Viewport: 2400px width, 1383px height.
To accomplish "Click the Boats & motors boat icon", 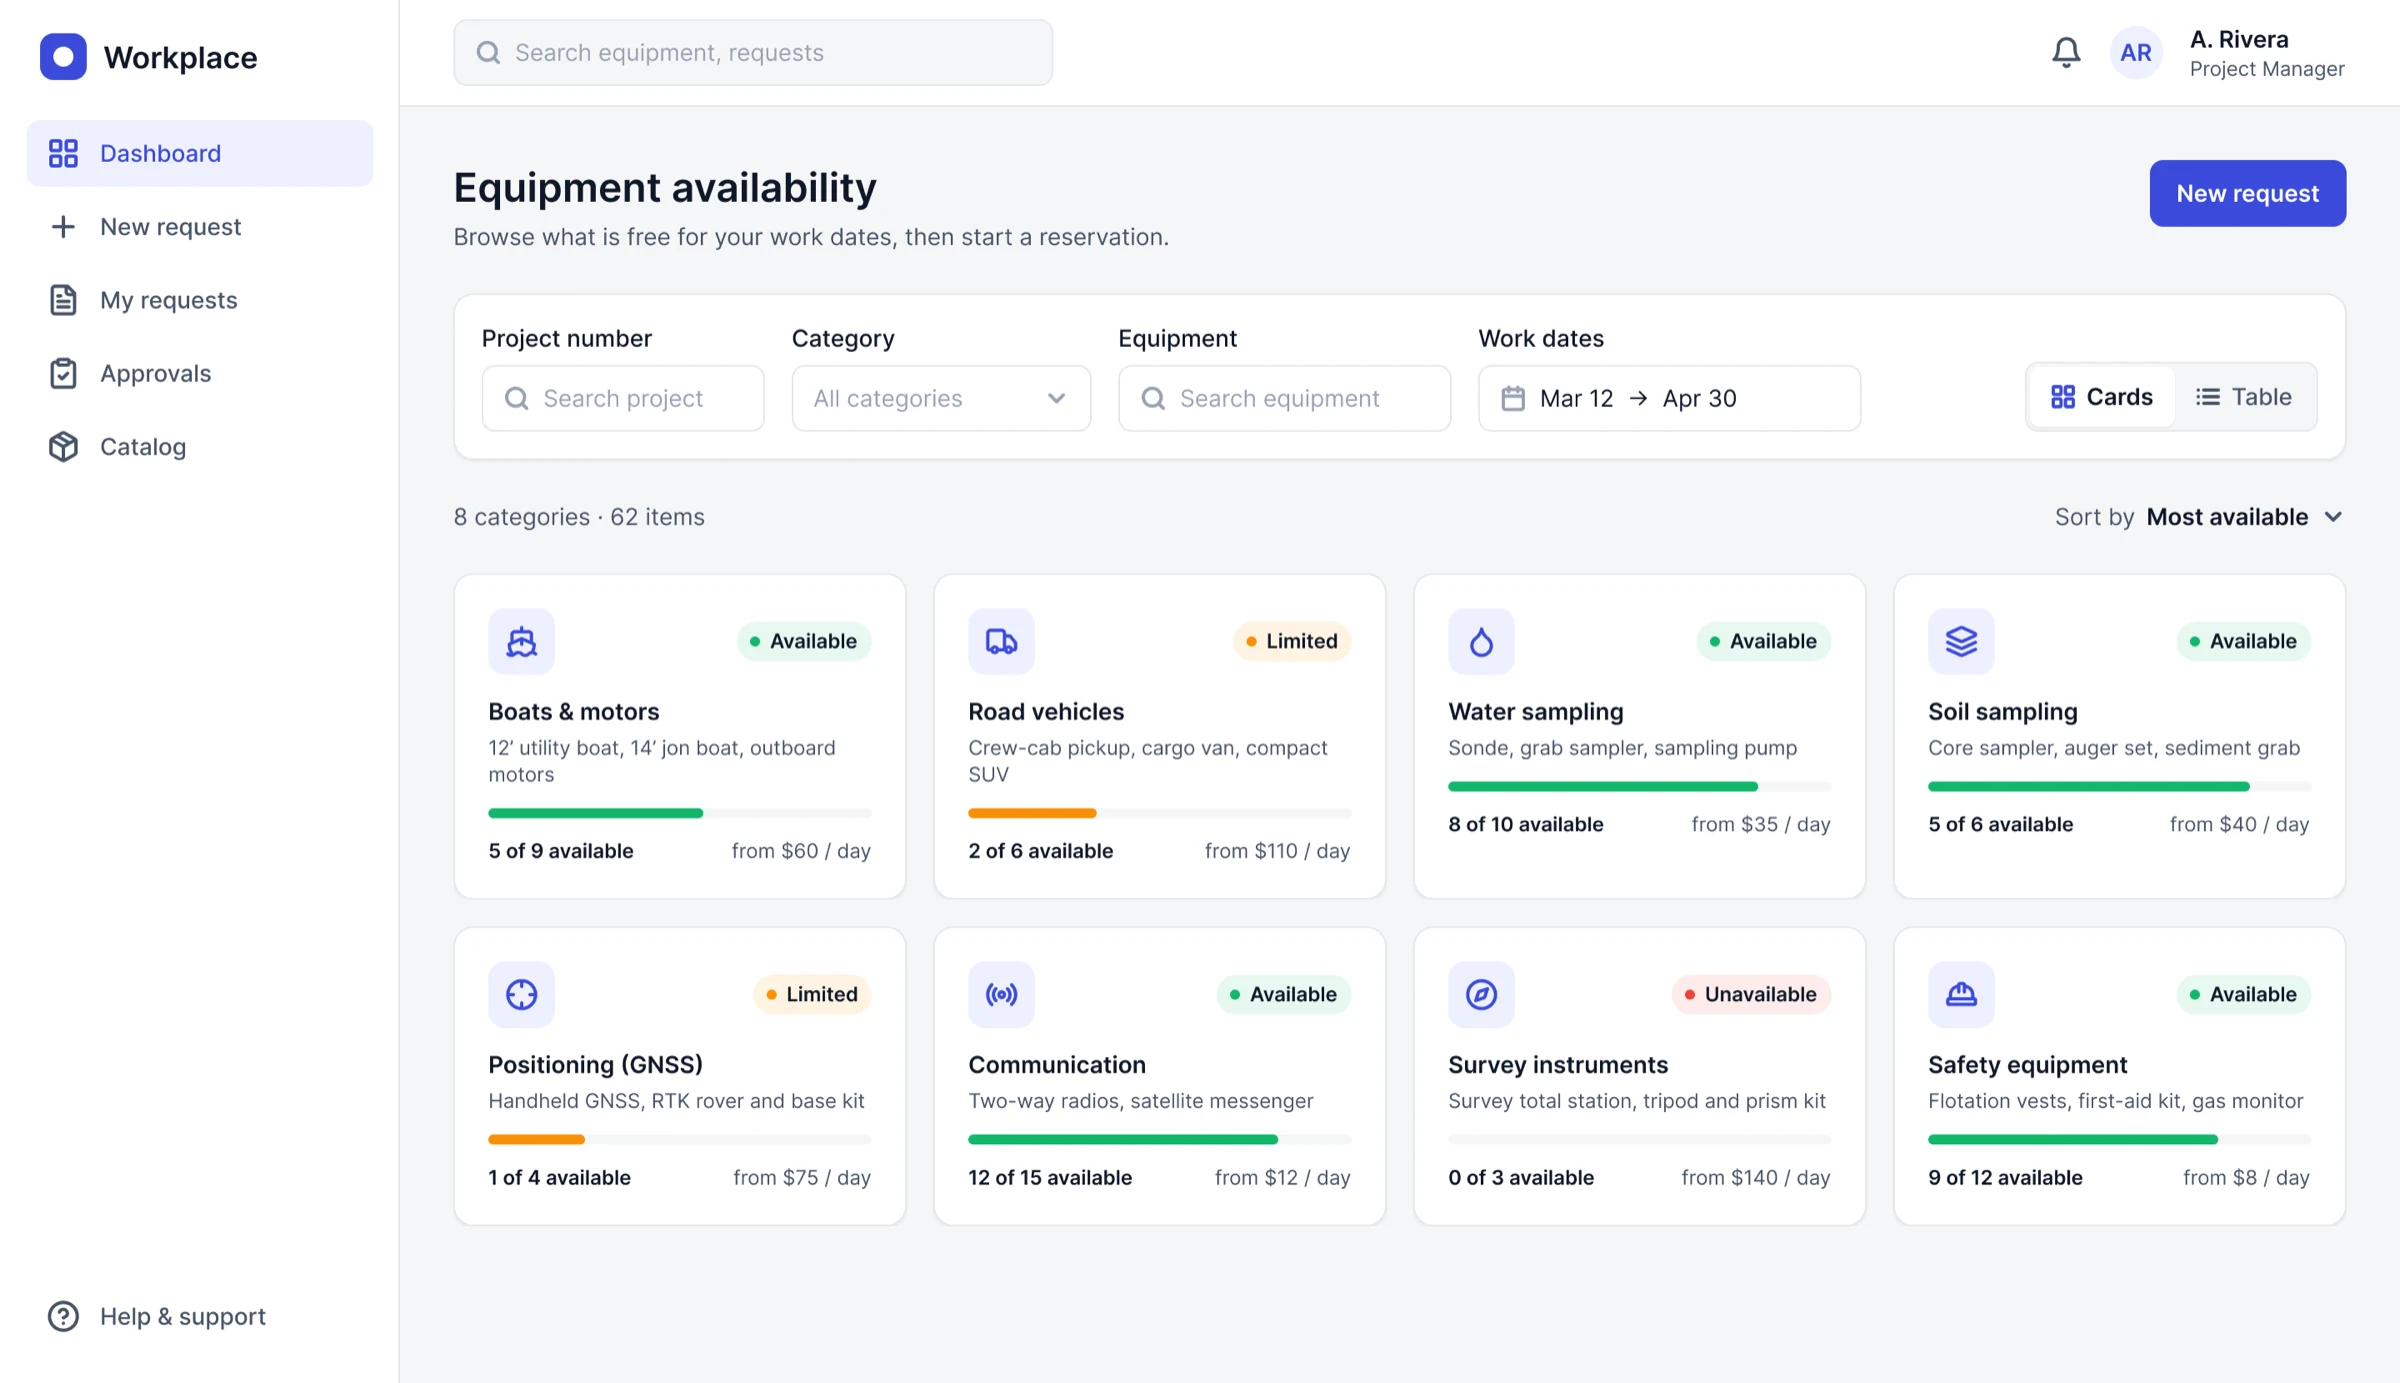I will tap(521, 641).
